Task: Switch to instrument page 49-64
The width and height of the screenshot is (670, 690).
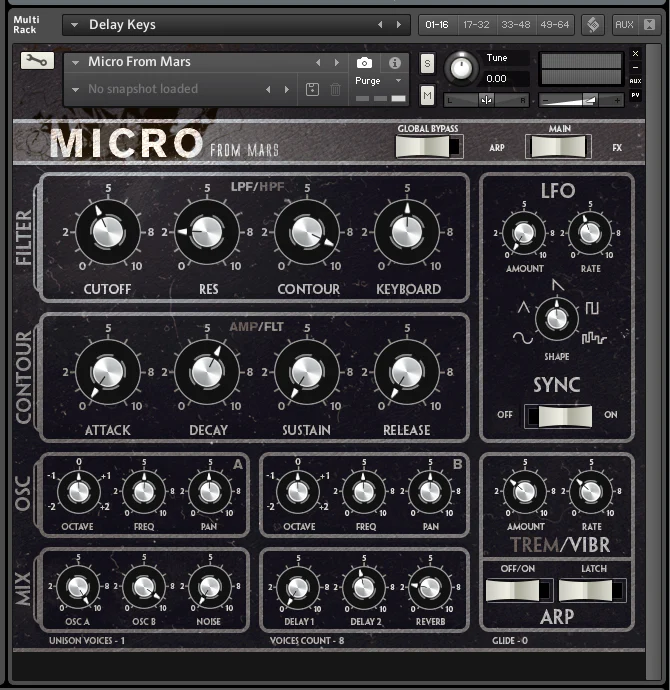Action: (x=555, y=25)
